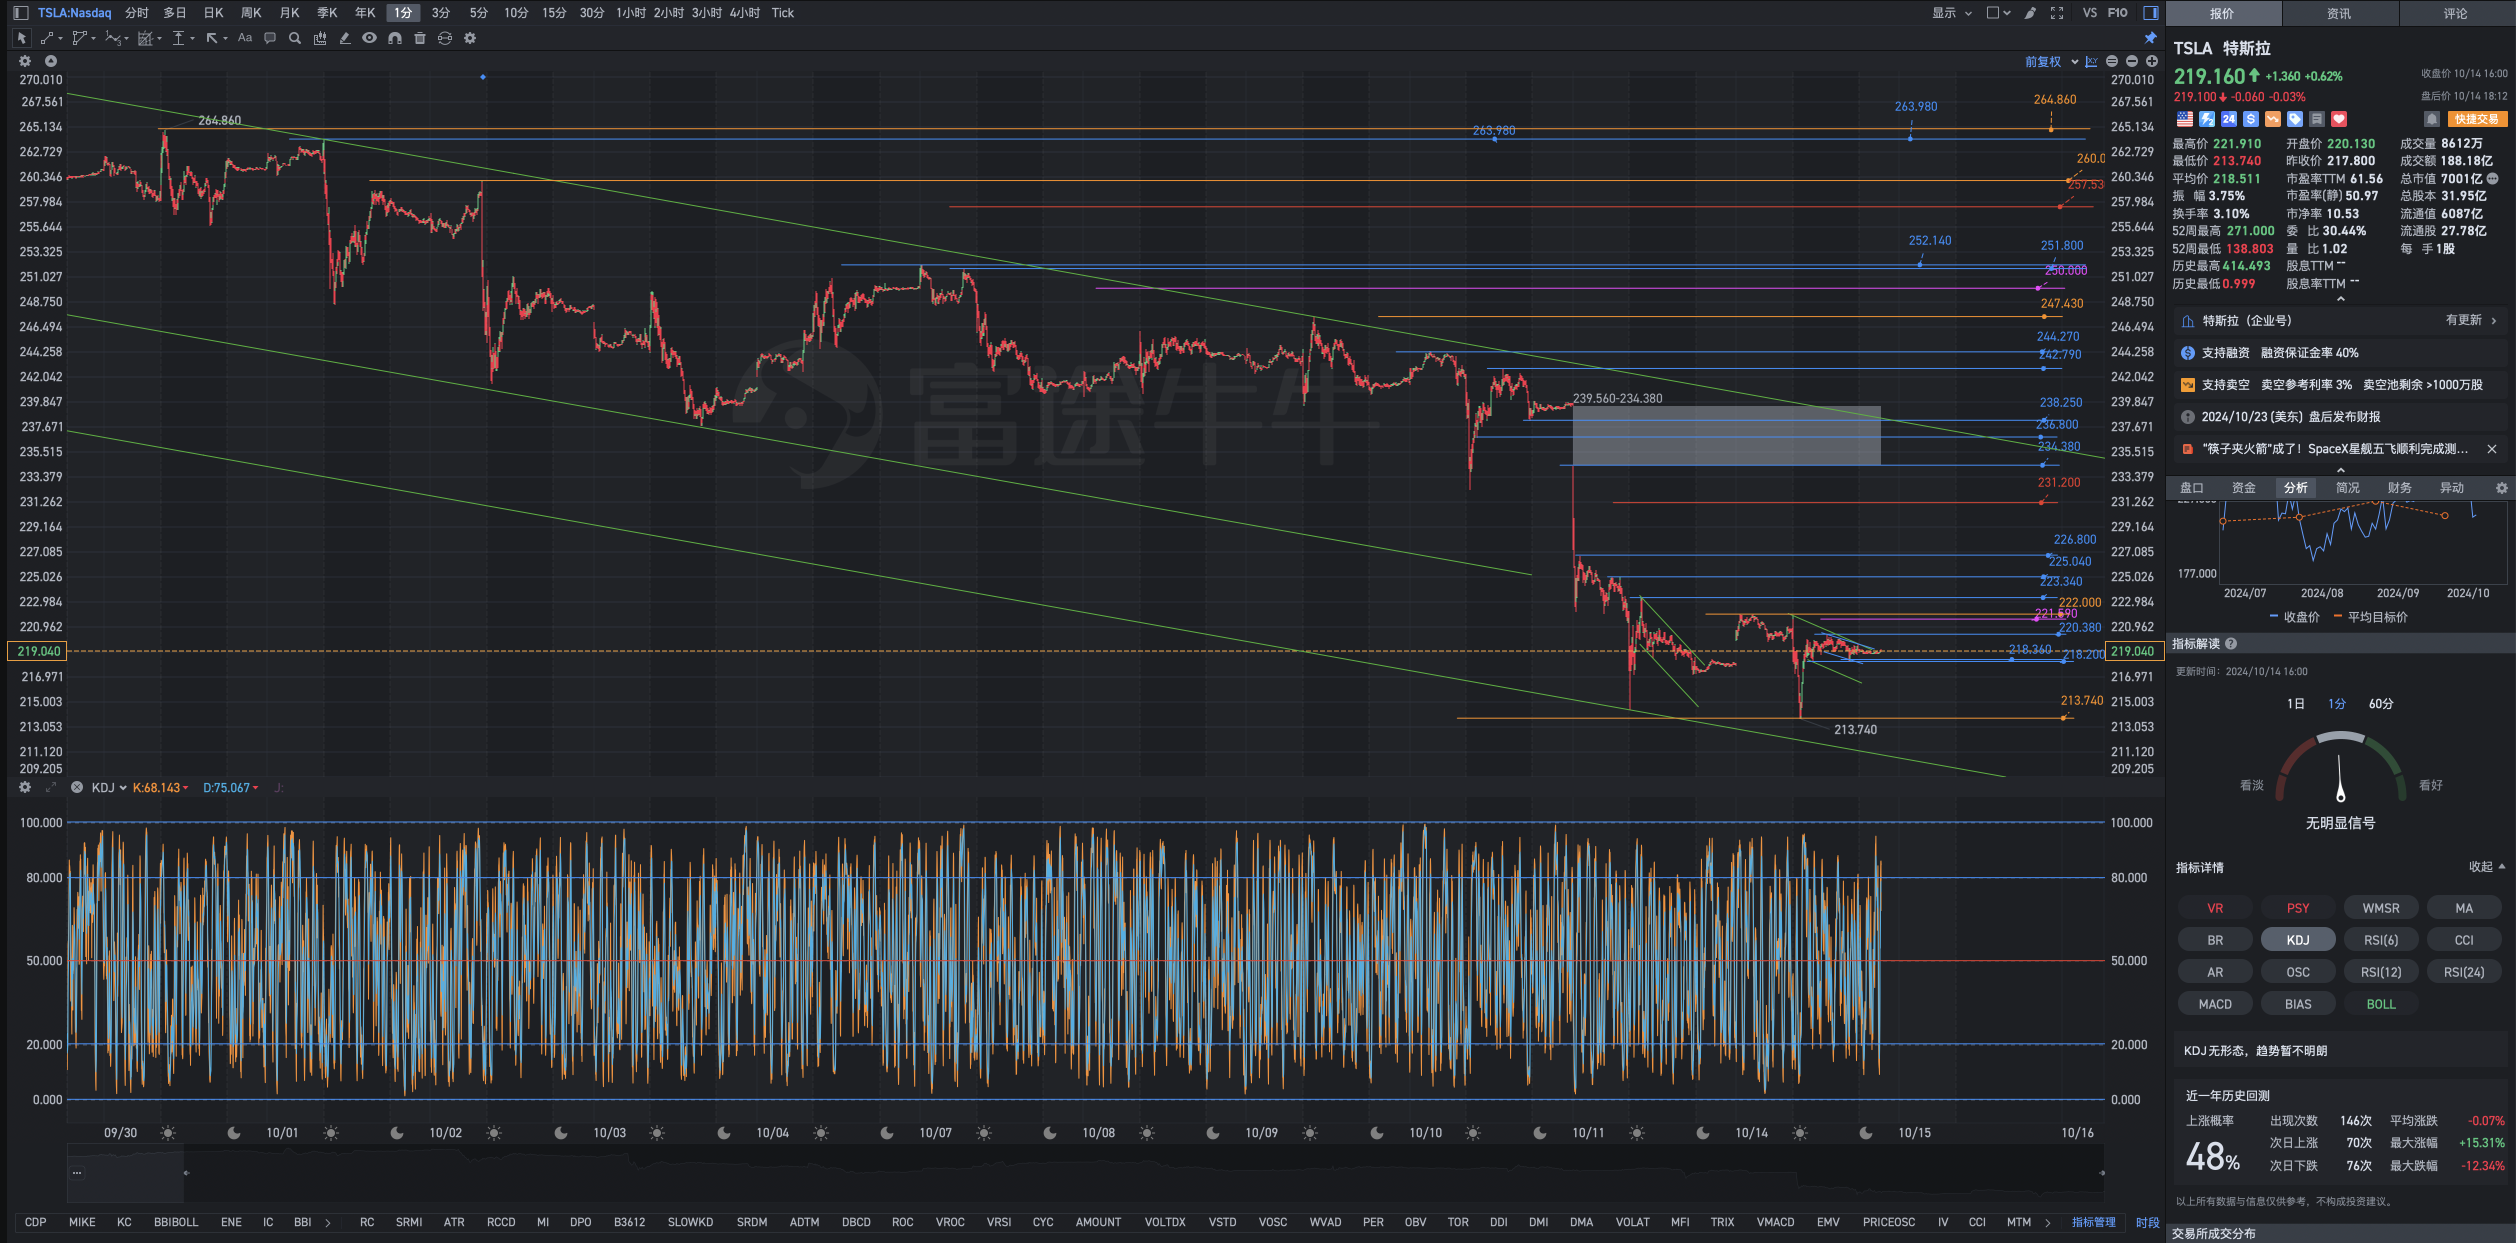Image resolution: width=2516 pixels, height=1243 pixels.
Task: Open 指标管理 indicator management link
Action: point(2094,1222)
